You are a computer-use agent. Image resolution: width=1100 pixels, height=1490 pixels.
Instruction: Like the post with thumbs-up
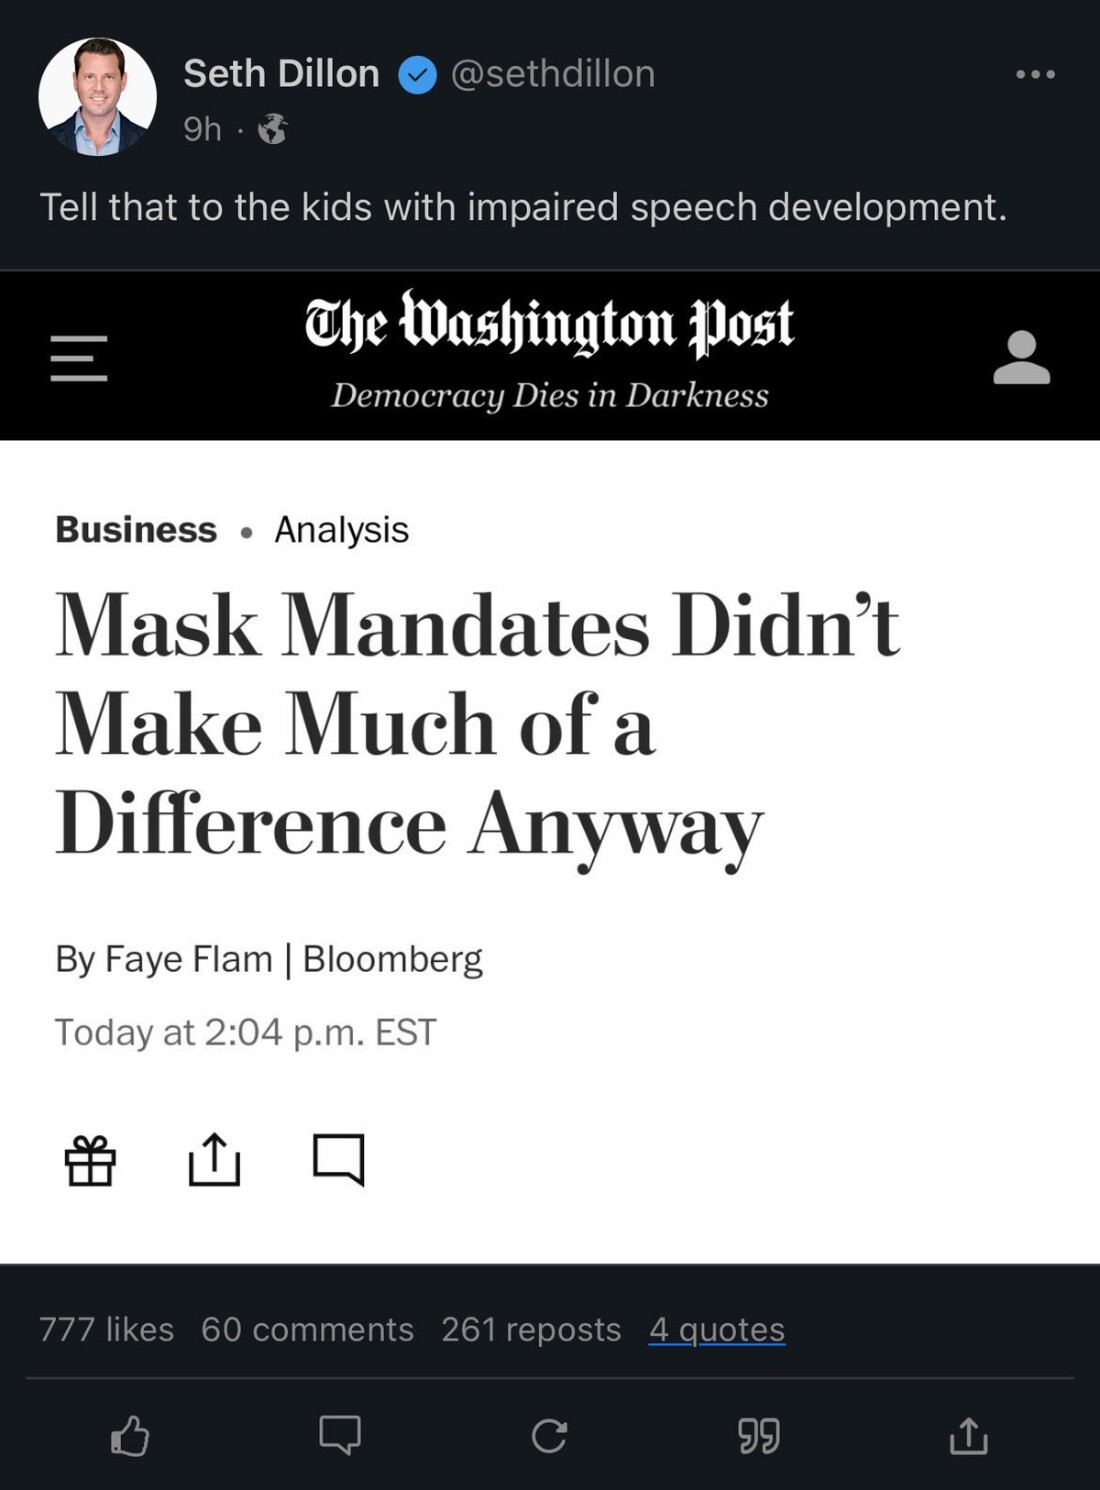coord(130,1436)
